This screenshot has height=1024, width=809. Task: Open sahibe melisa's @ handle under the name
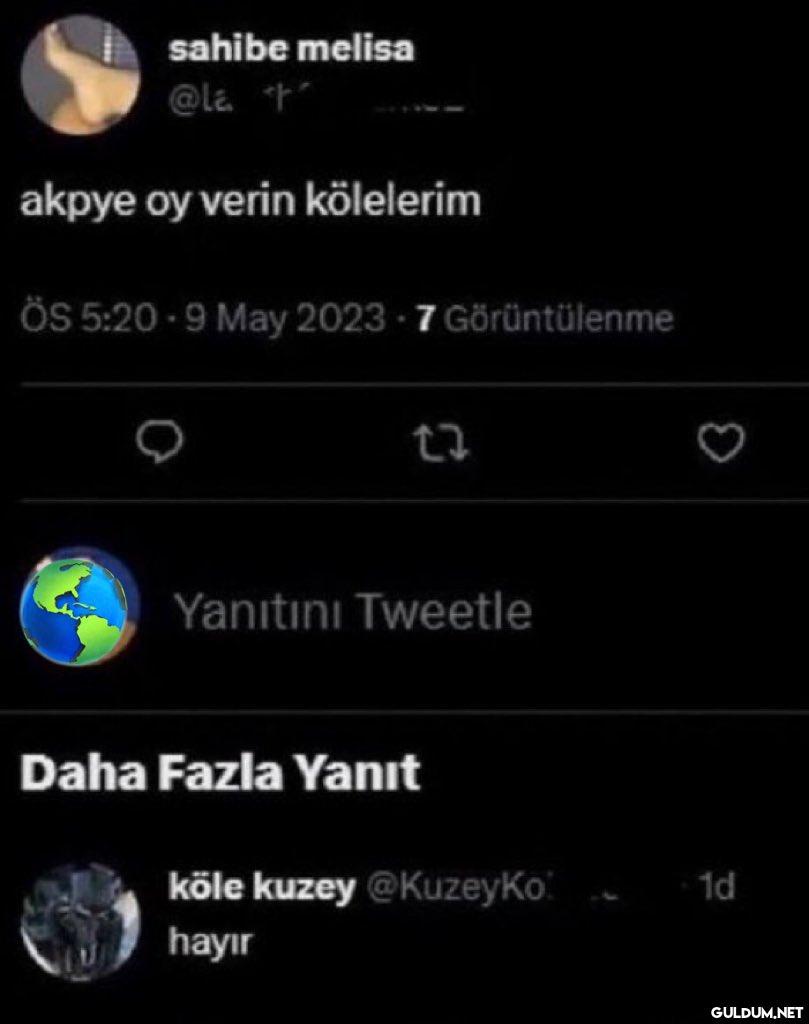click(x=316, y=100)
